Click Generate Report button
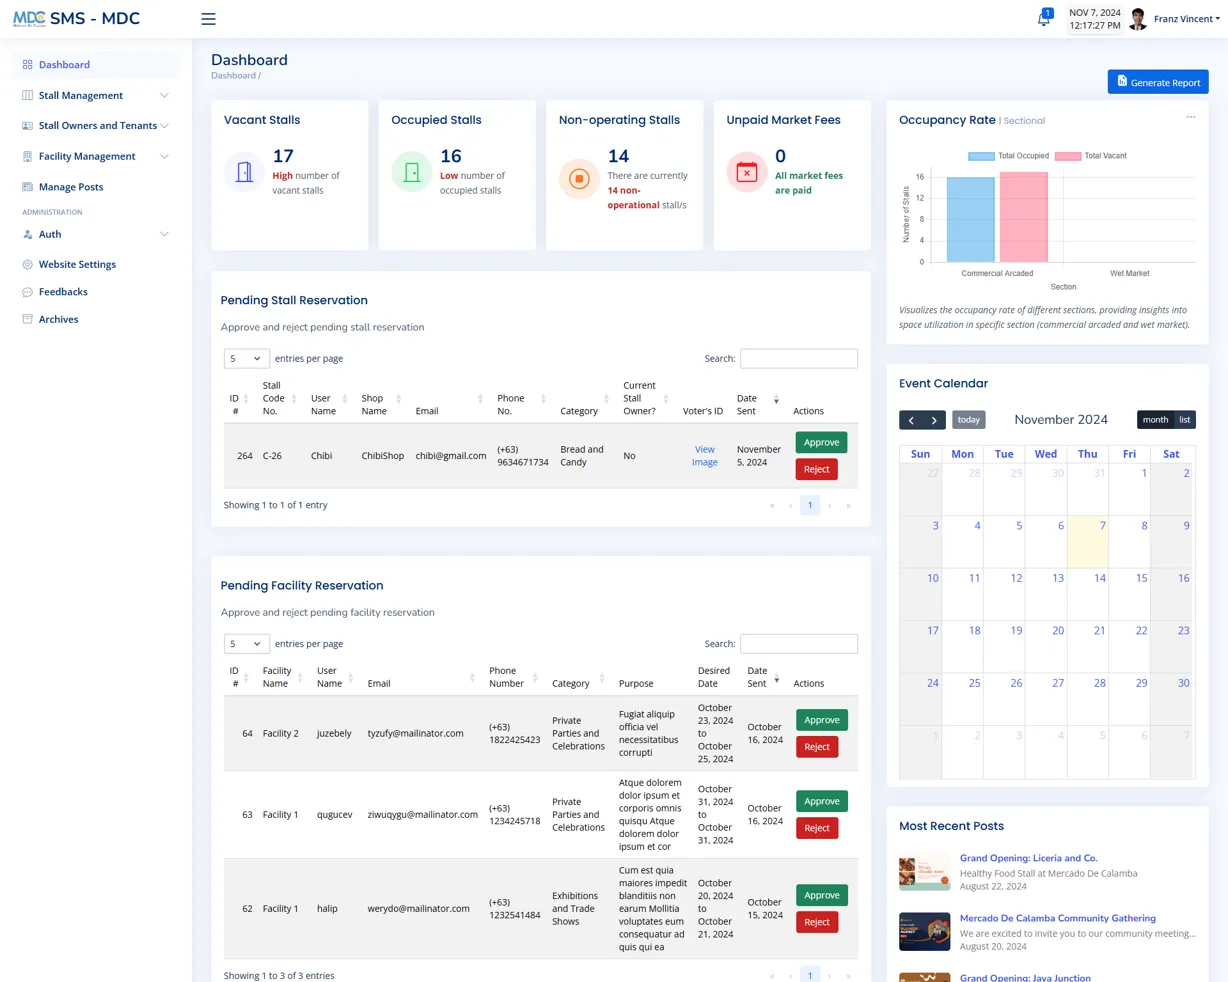Viewport: 1228px width, 982px height. (x=1158, y=82)
